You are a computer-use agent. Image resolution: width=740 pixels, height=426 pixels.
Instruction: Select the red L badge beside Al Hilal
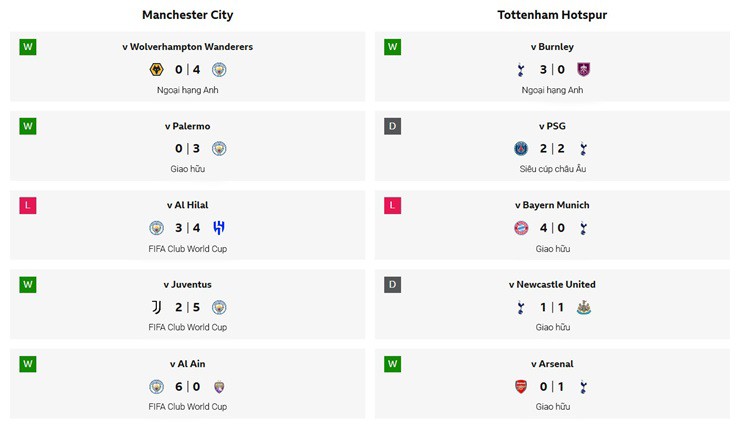pos(28,205)
